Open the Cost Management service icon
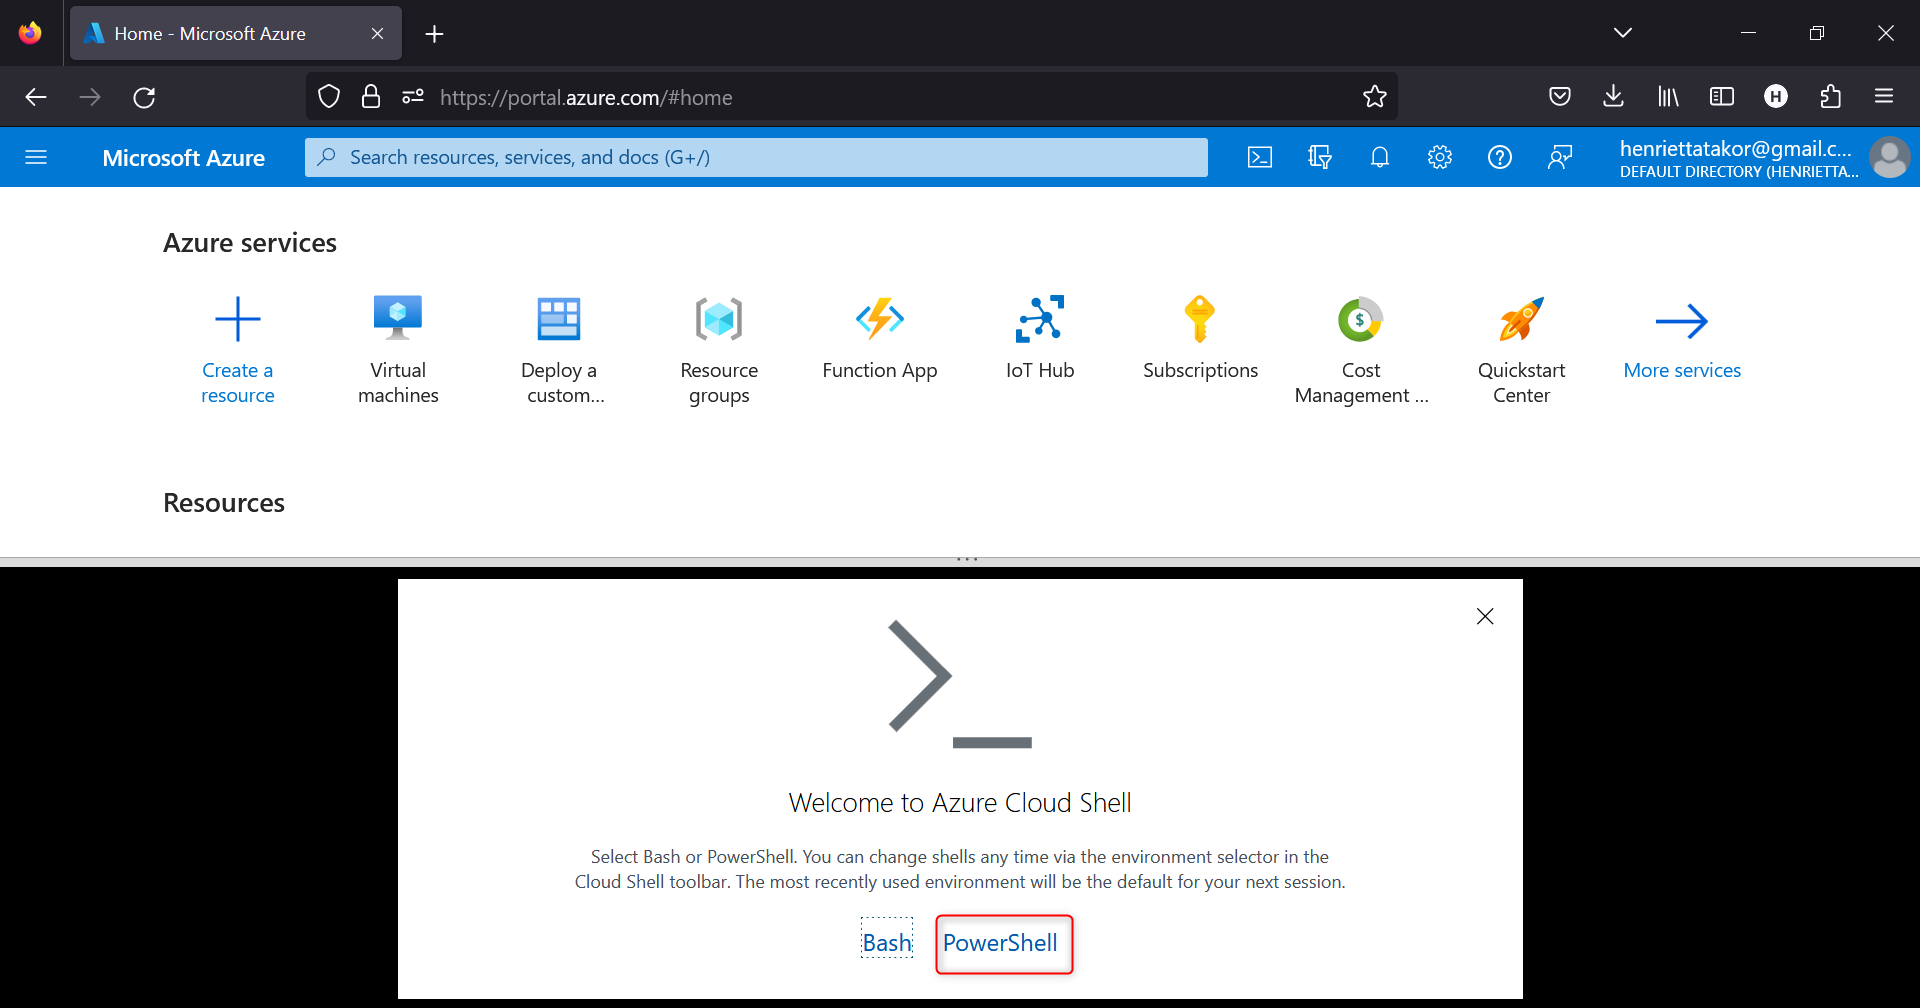This screenshot has width=1920, height=1008. click(1361, 320)
